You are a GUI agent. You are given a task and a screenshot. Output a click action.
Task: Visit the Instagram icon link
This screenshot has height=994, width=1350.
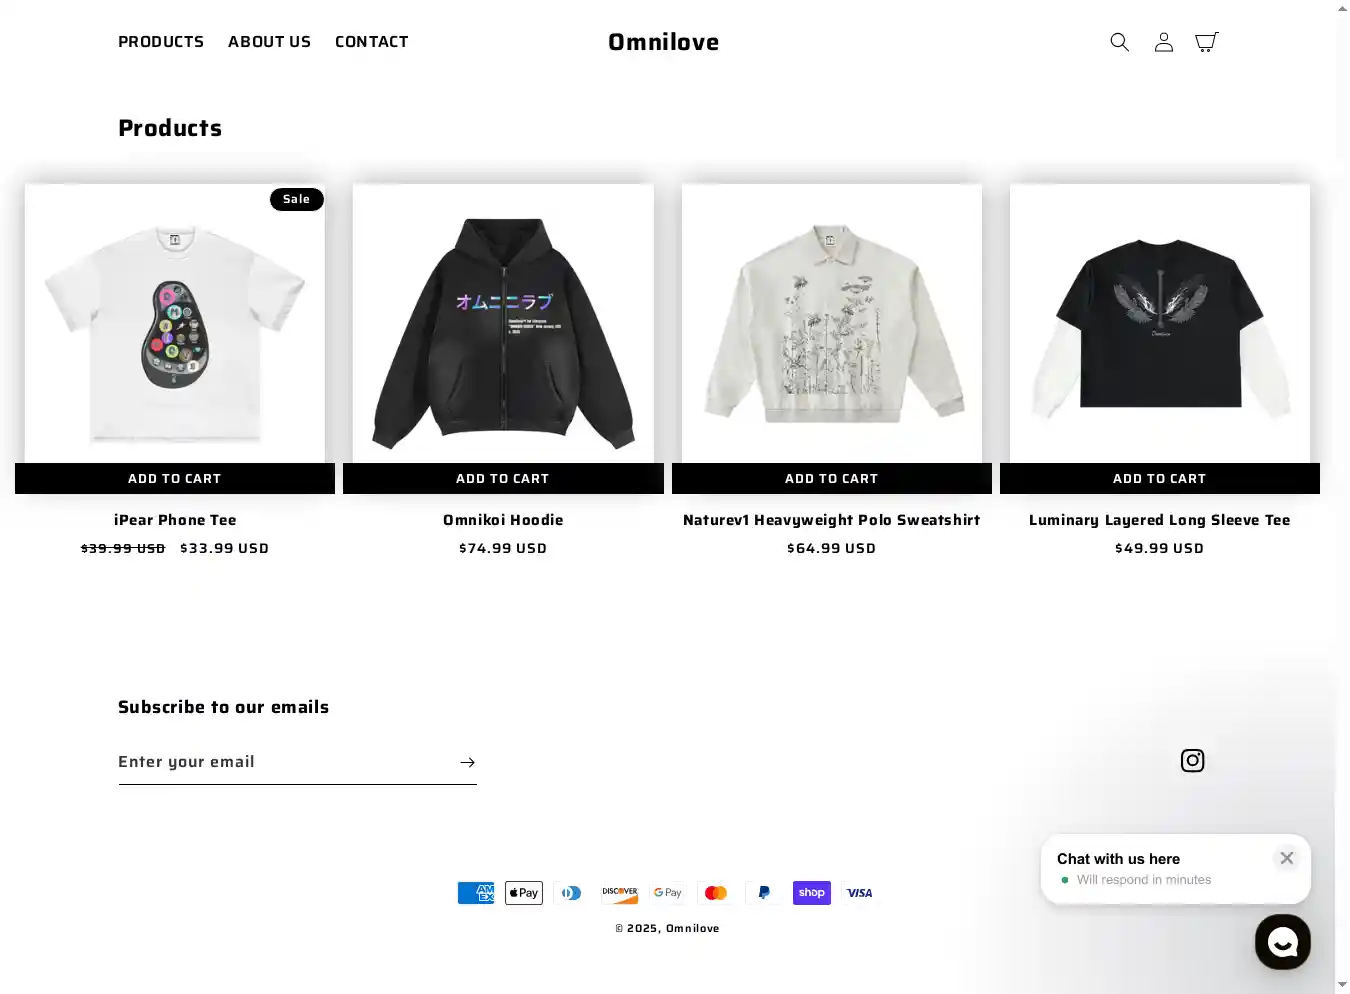coord(1192,761)
